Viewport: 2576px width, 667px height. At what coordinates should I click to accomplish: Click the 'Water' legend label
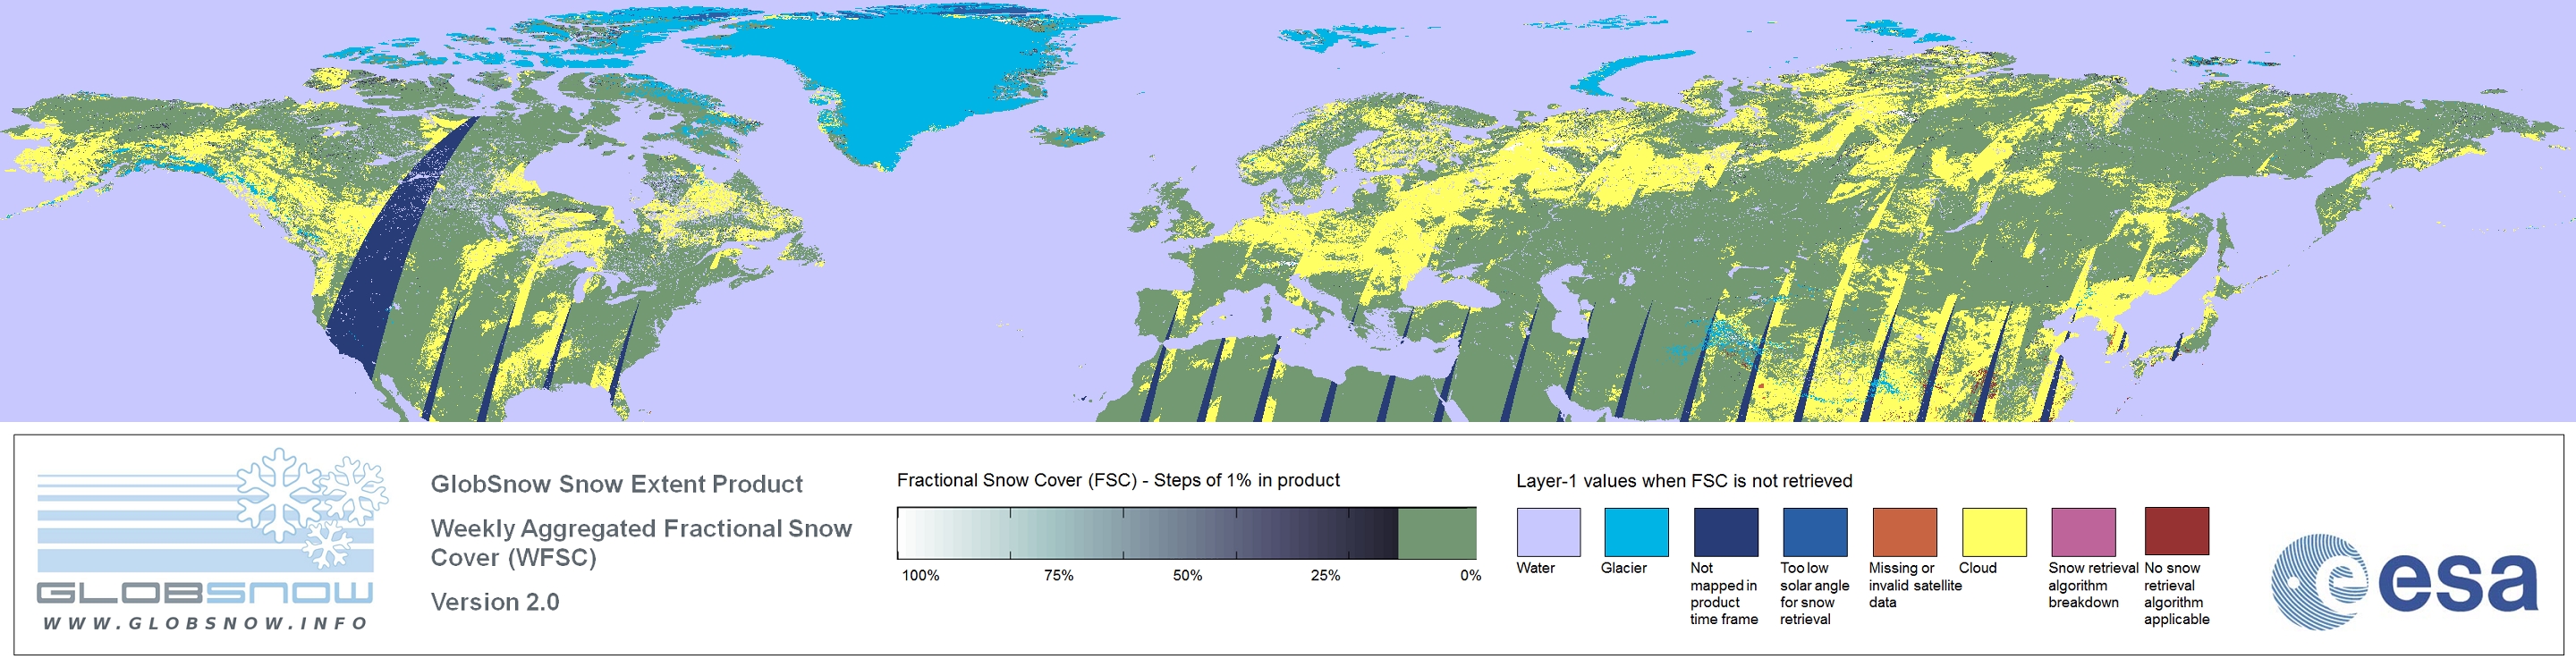click(x=1535, y=568)
